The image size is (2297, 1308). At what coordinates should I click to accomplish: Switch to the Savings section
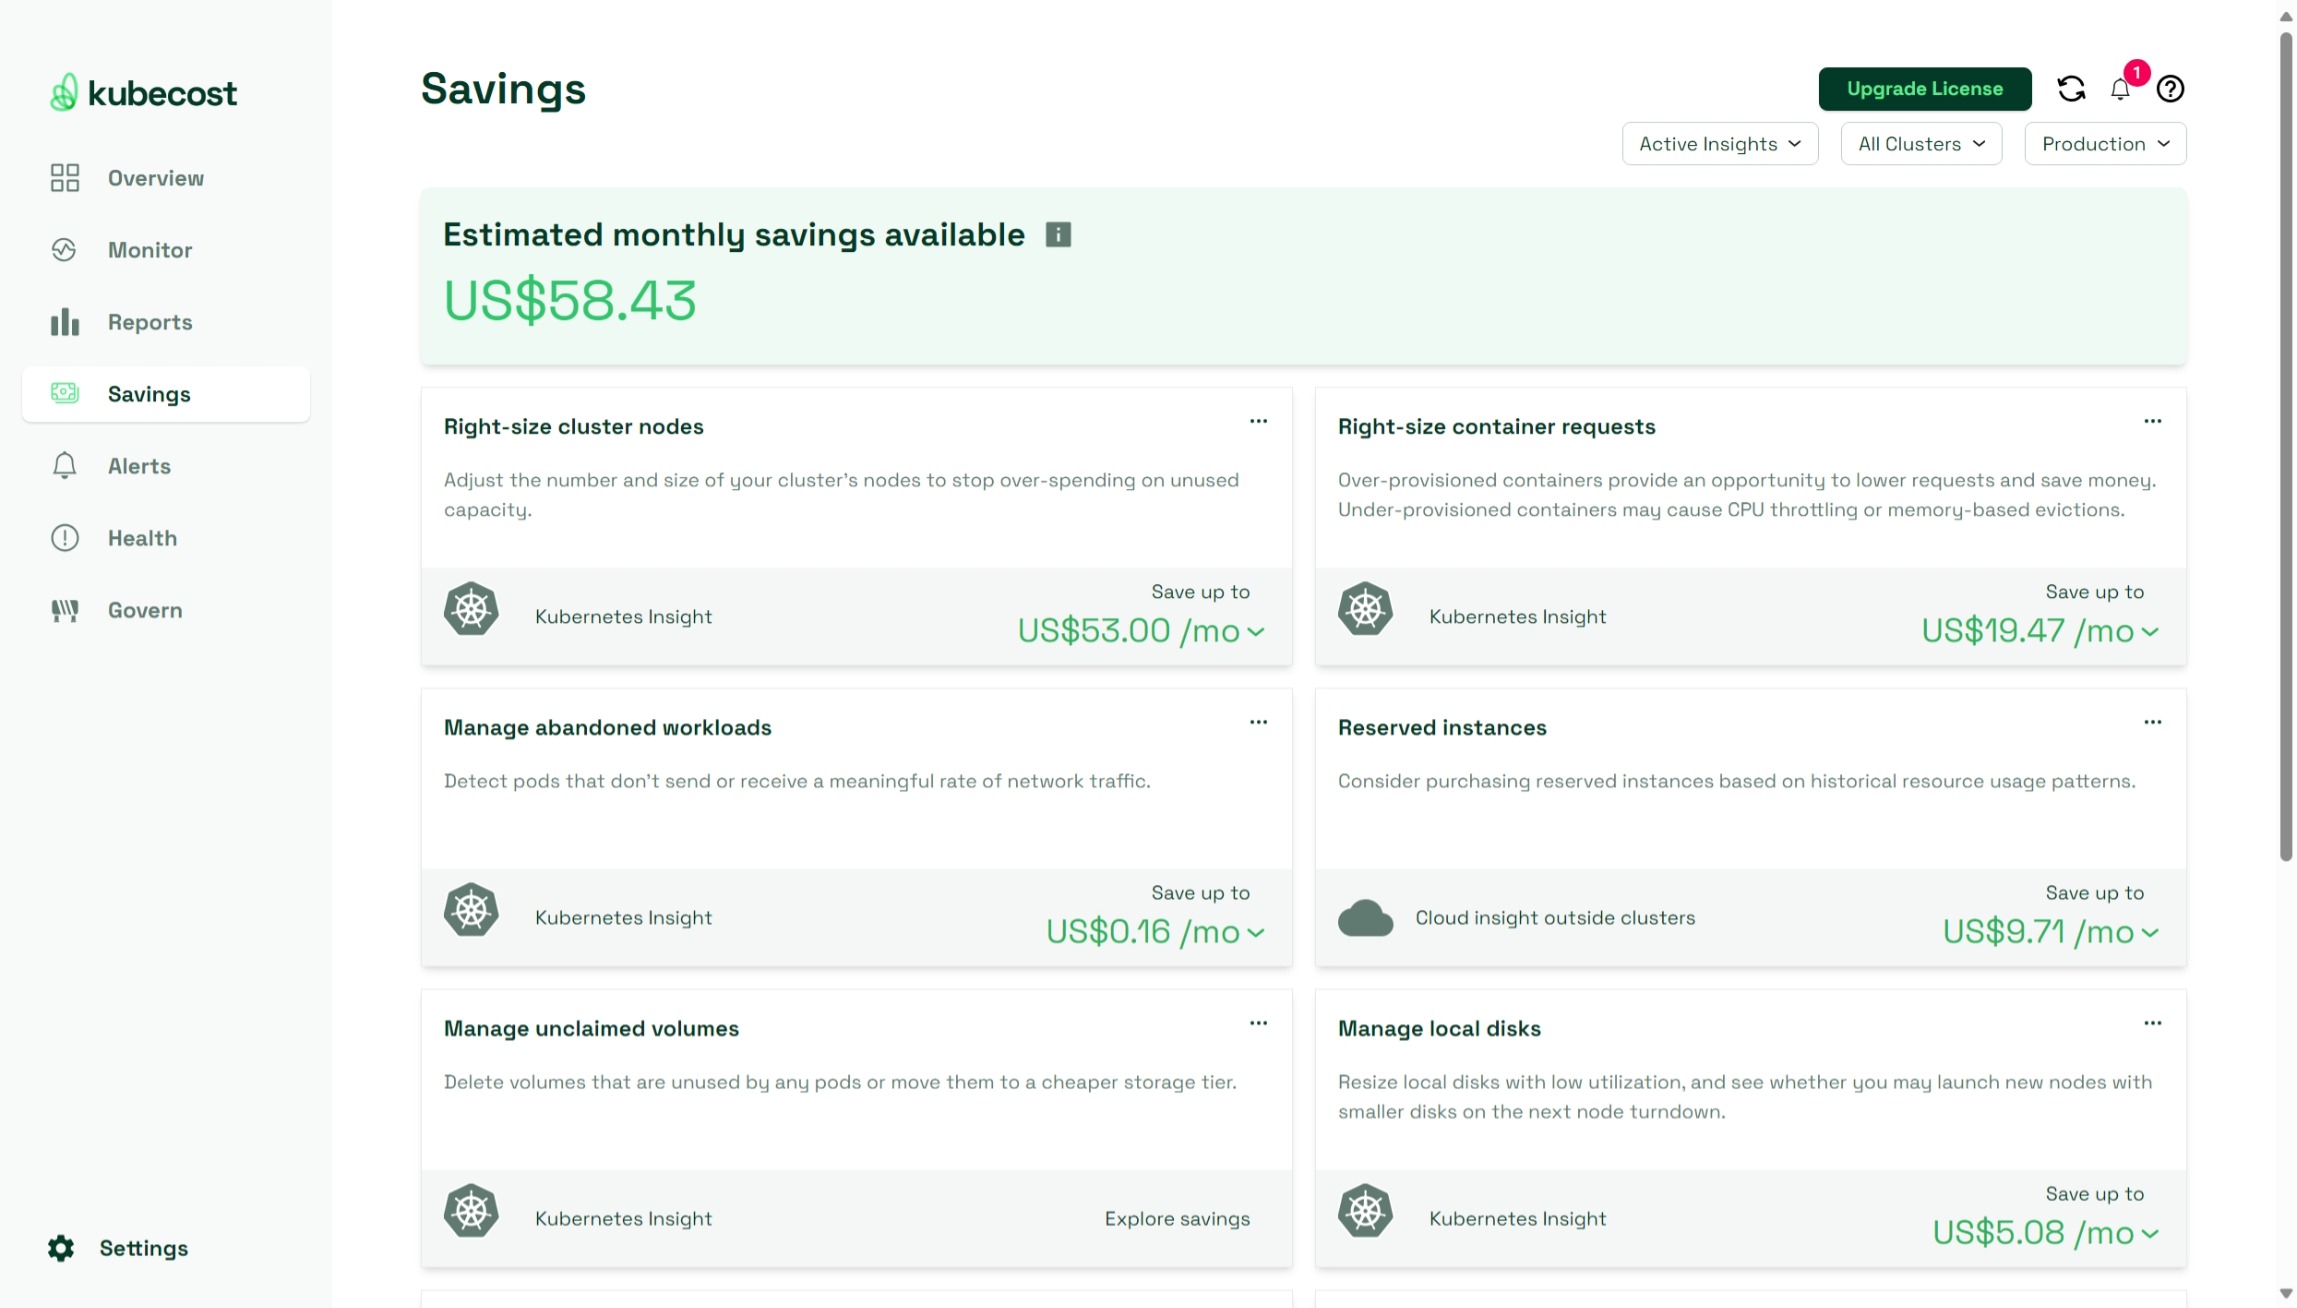148,394
